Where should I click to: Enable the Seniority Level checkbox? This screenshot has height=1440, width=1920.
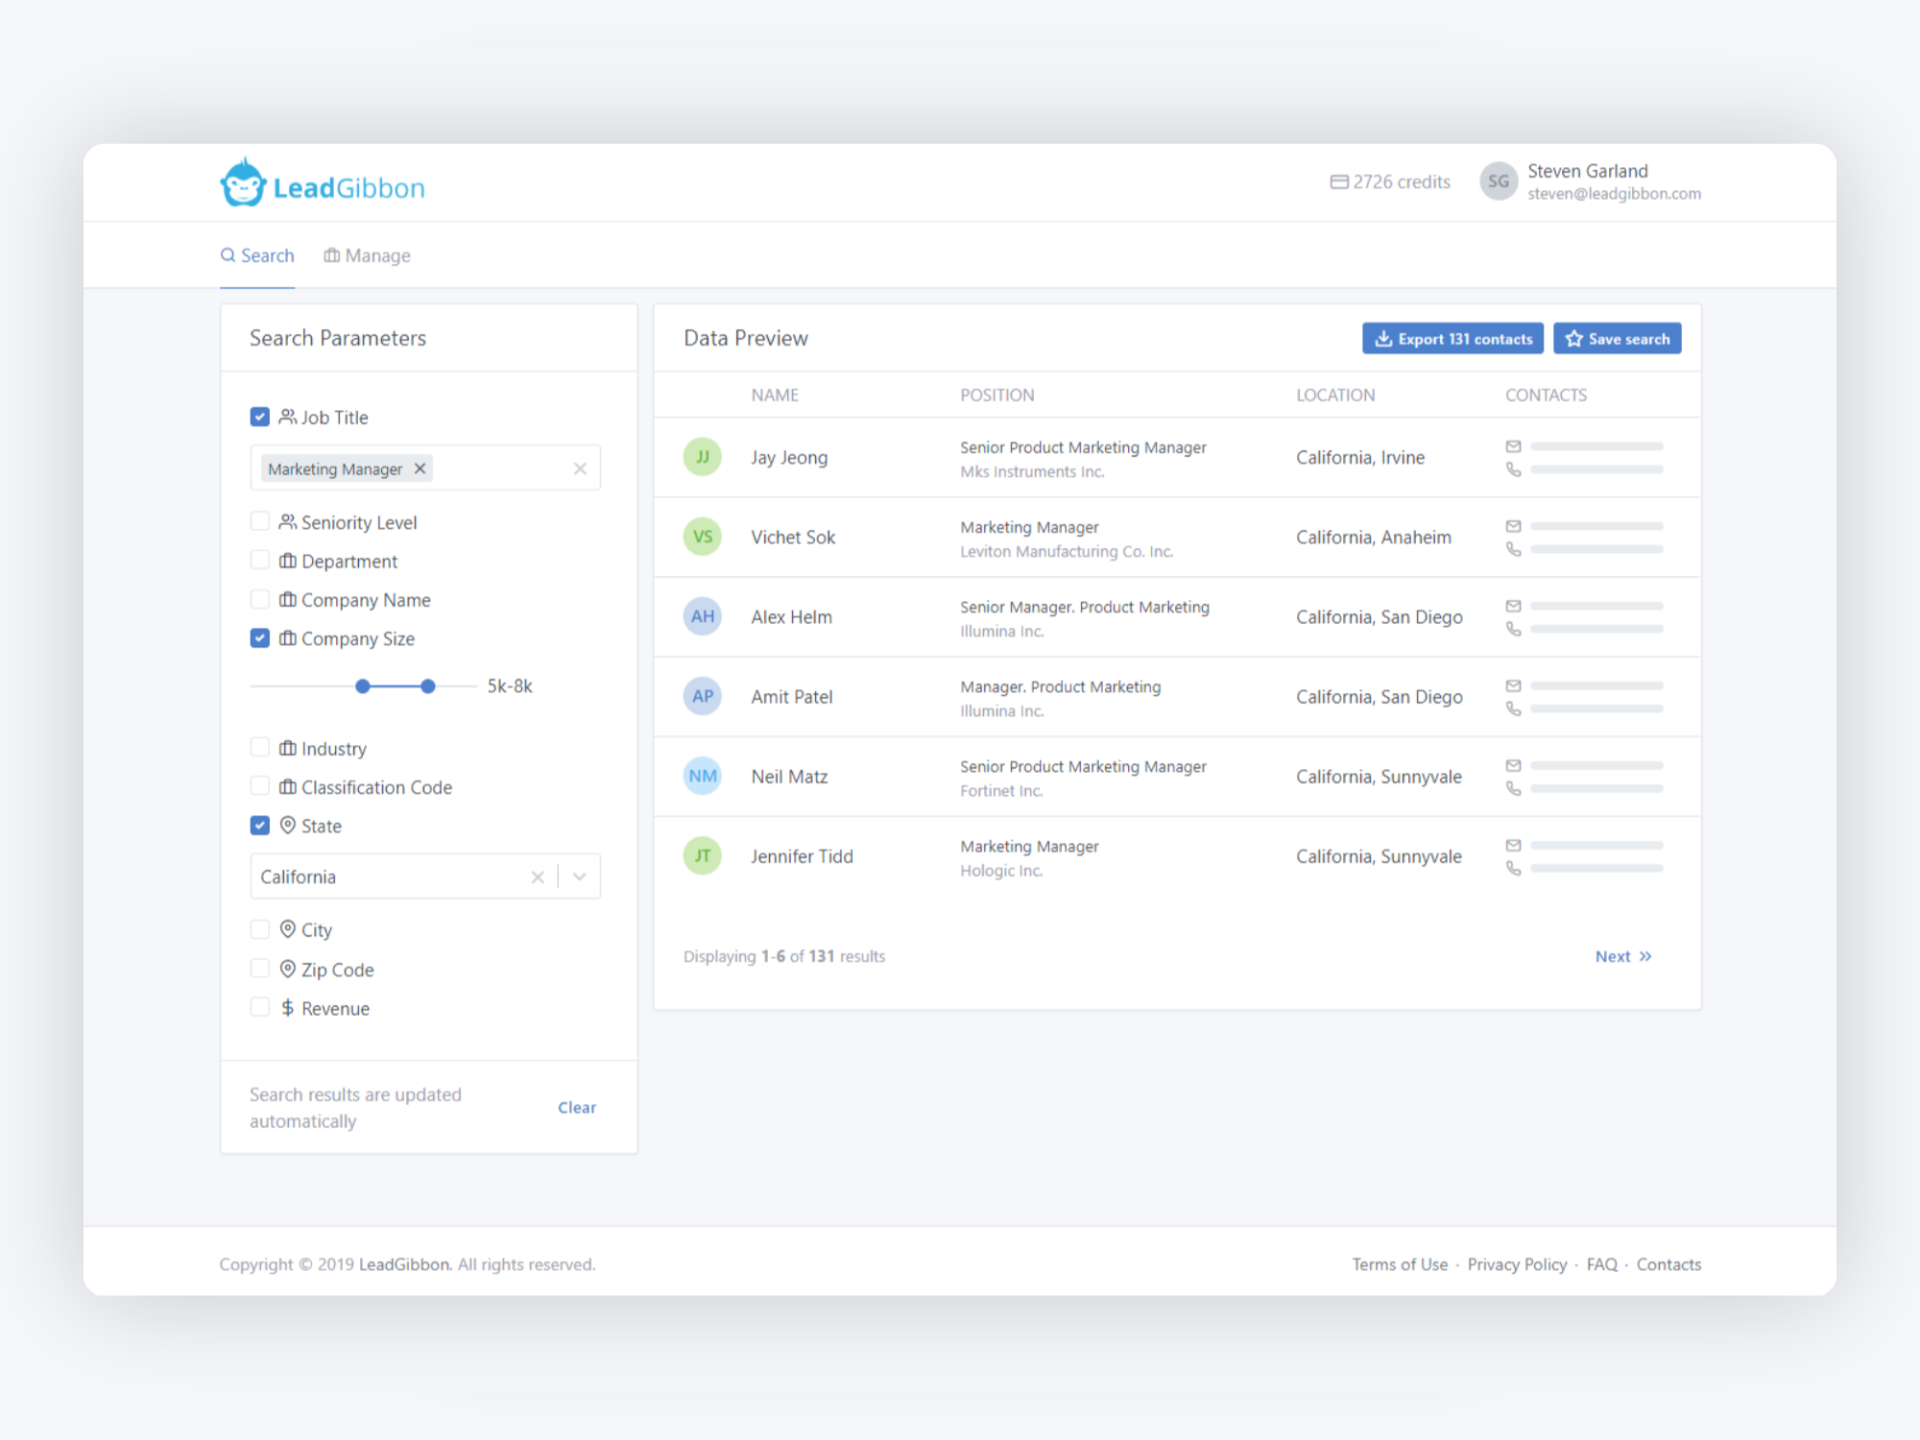point(260,521)
